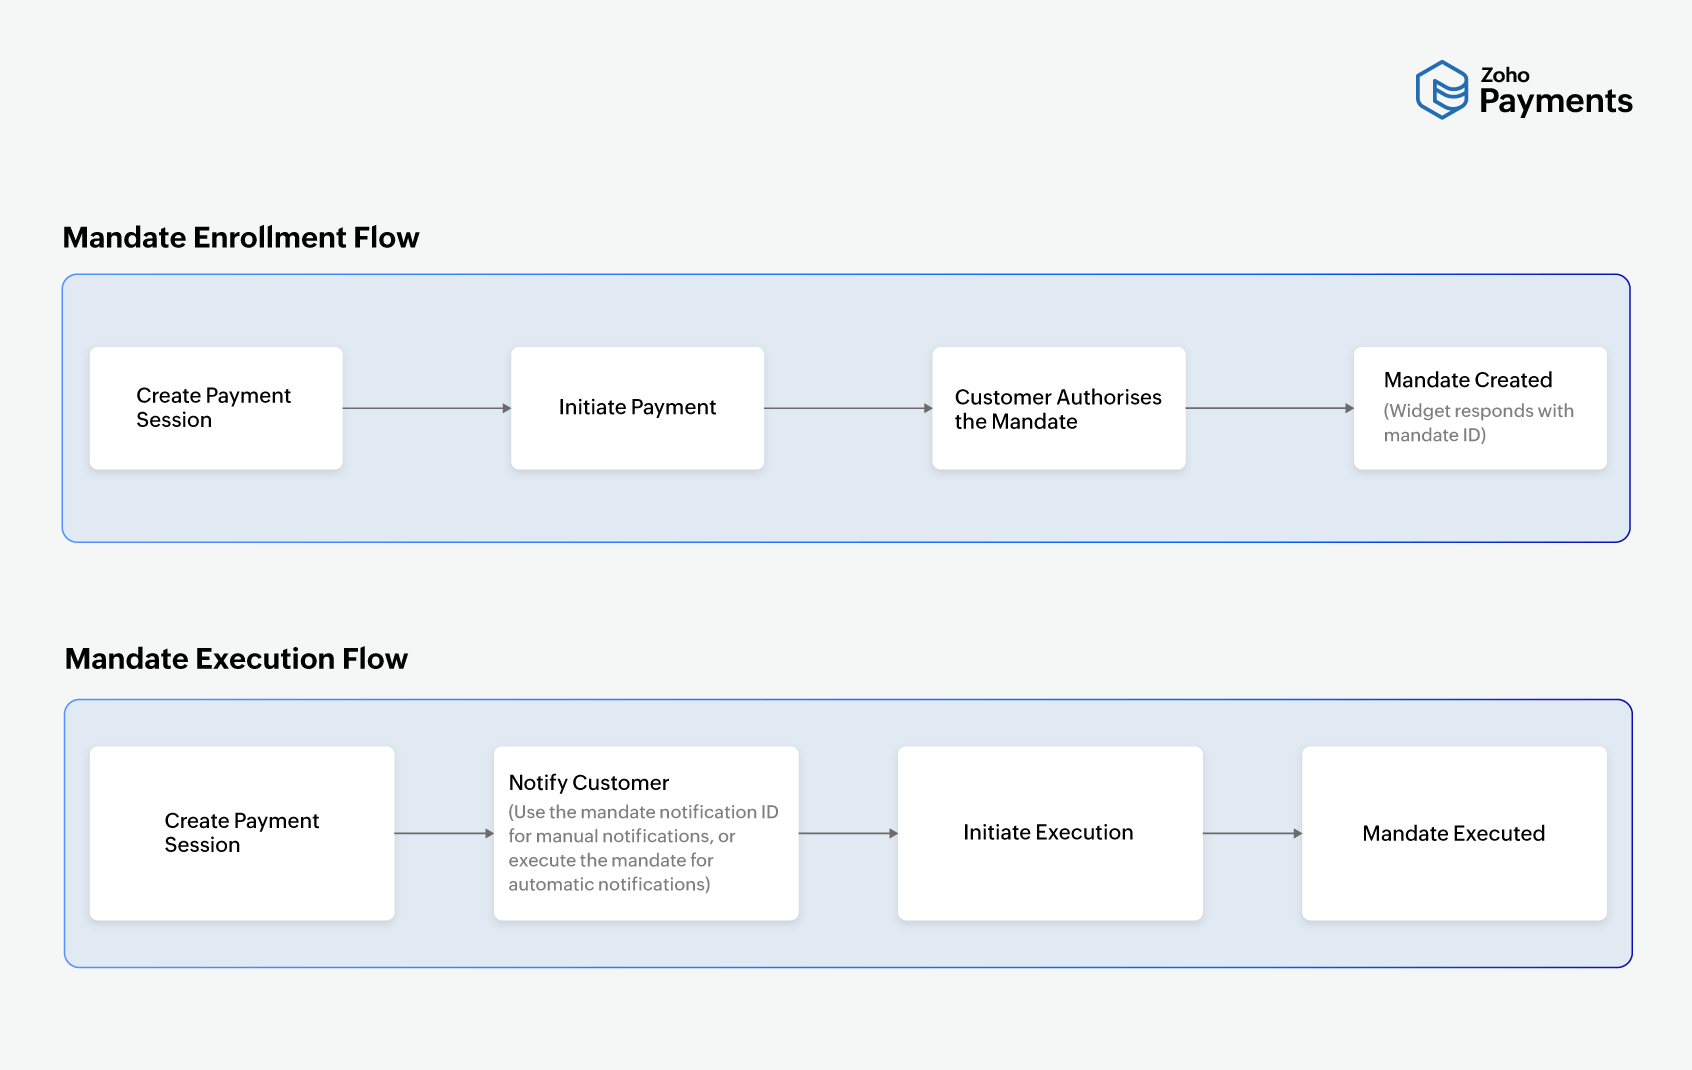Select the Mandate Executed step box
Screen dimensions: 1692x1070
tap(1453, 834)
